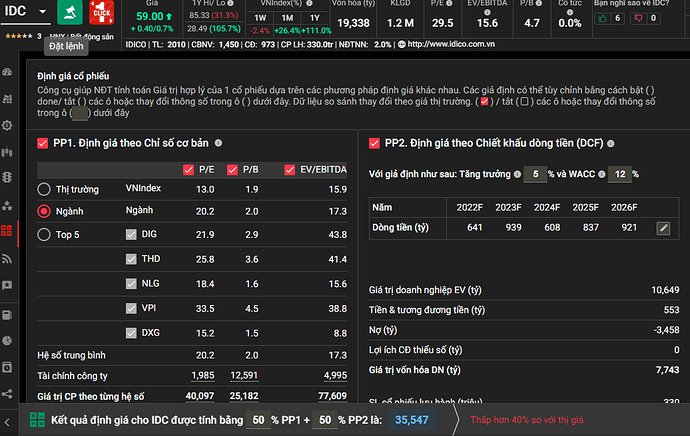Toggle the P/E column checkbox
Viewport: 690px width, 436px height.
click(188, 169)
